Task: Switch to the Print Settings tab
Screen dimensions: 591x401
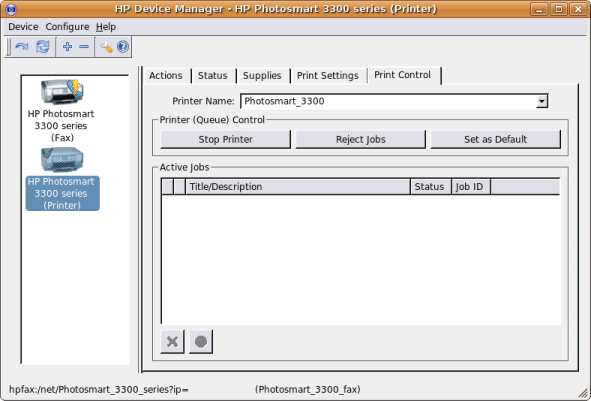Action: click(328, 76)
